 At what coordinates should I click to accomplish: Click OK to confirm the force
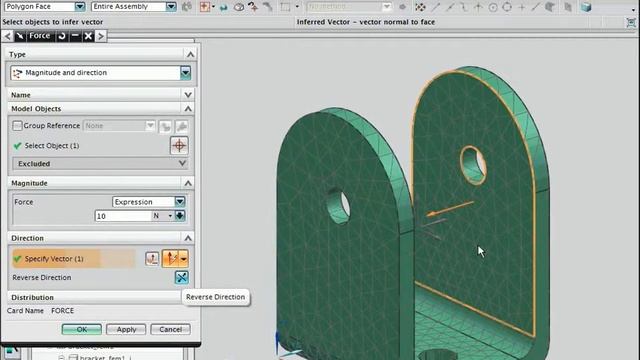click(x=82, y=329)
